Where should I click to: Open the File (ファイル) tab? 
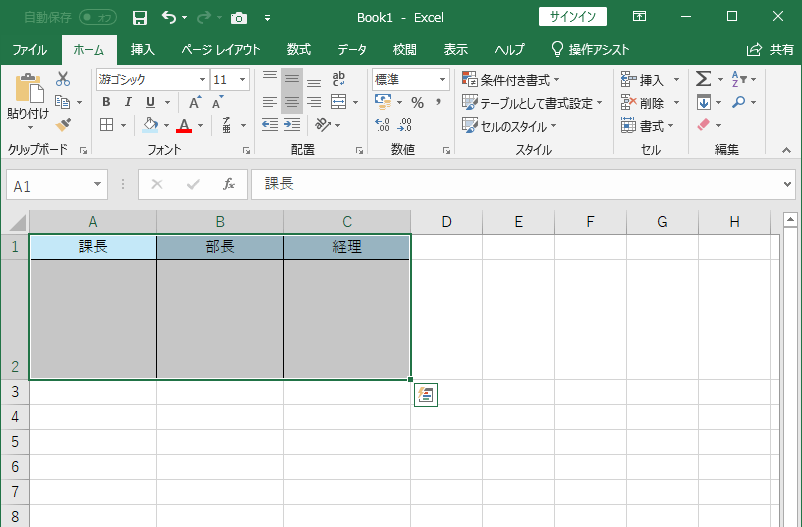(30, 50)
